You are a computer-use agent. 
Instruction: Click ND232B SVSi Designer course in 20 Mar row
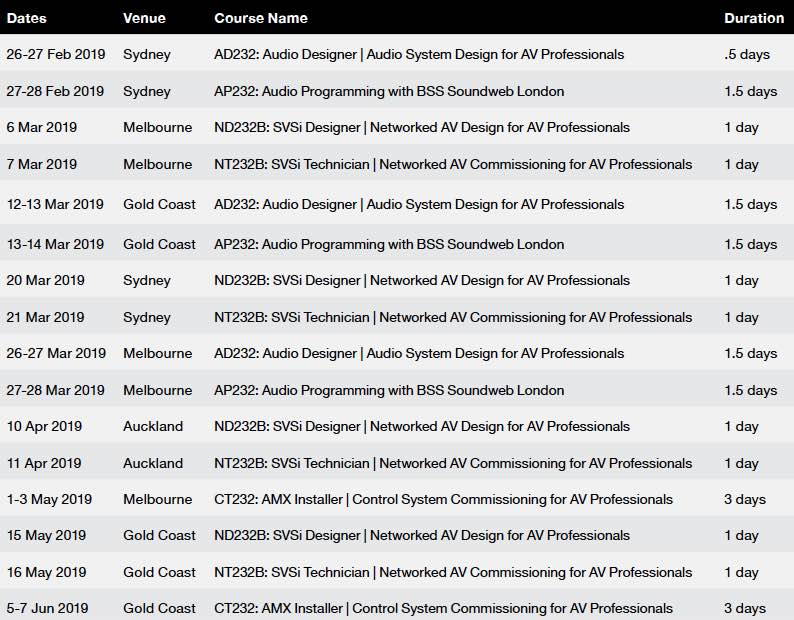pos(422,281)
